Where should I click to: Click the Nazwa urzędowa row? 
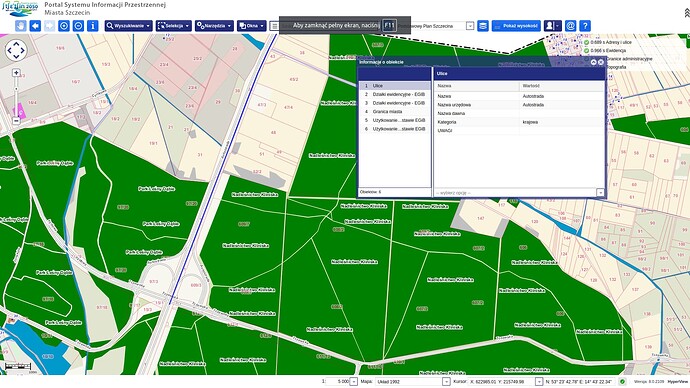519,105
